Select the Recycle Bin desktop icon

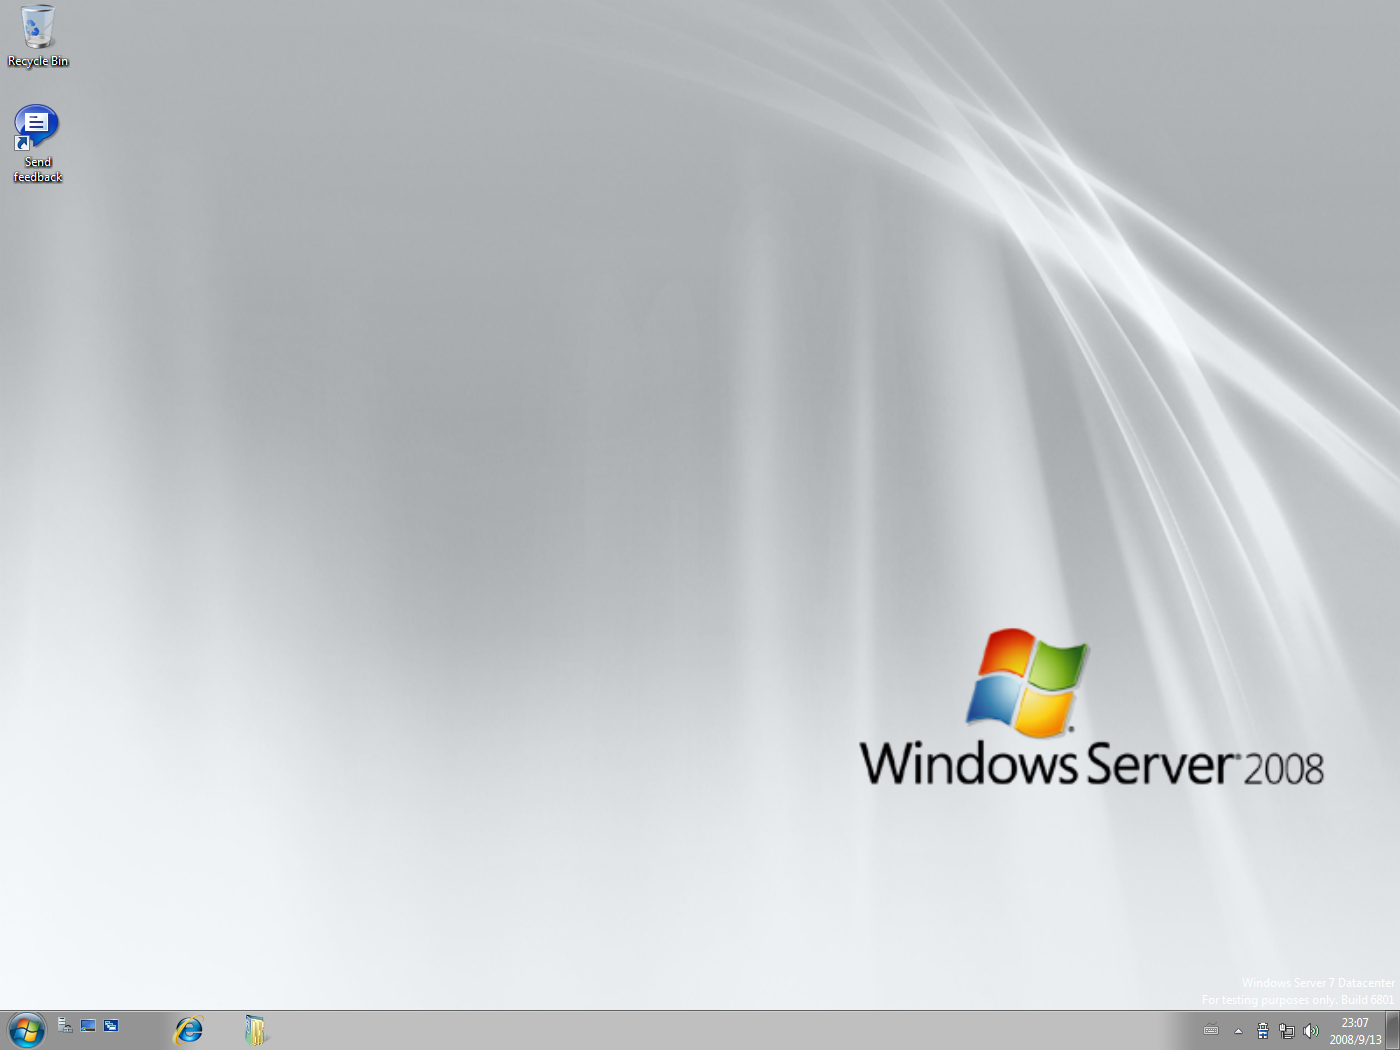[38, 37]
